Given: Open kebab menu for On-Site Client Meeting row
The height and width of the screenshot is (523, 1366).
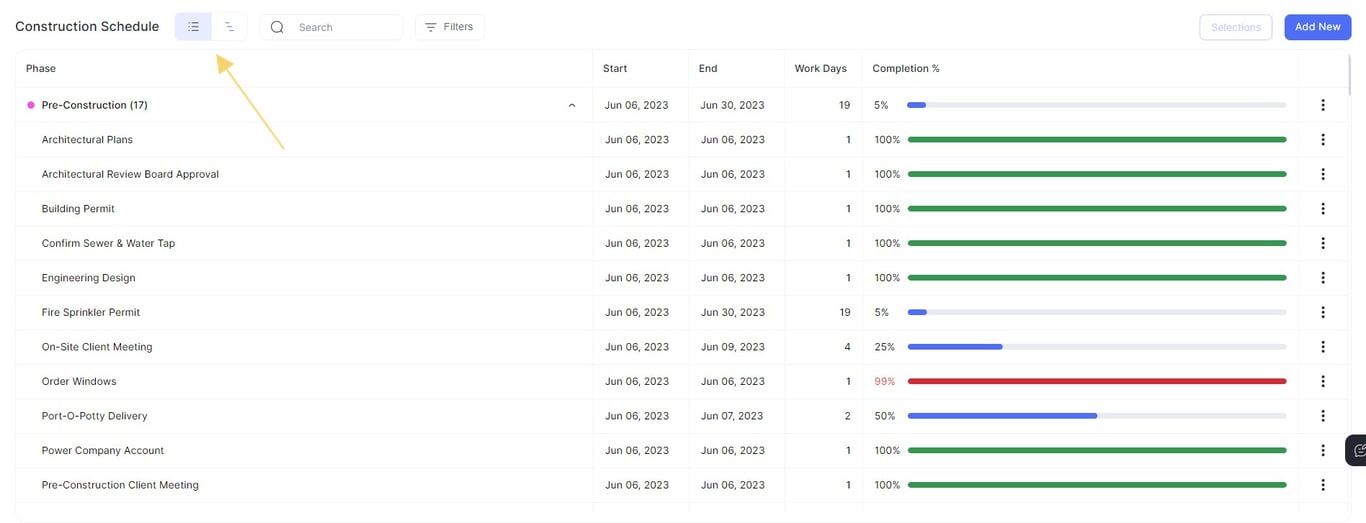Looking at the screenshot, I should [1322, 347].
